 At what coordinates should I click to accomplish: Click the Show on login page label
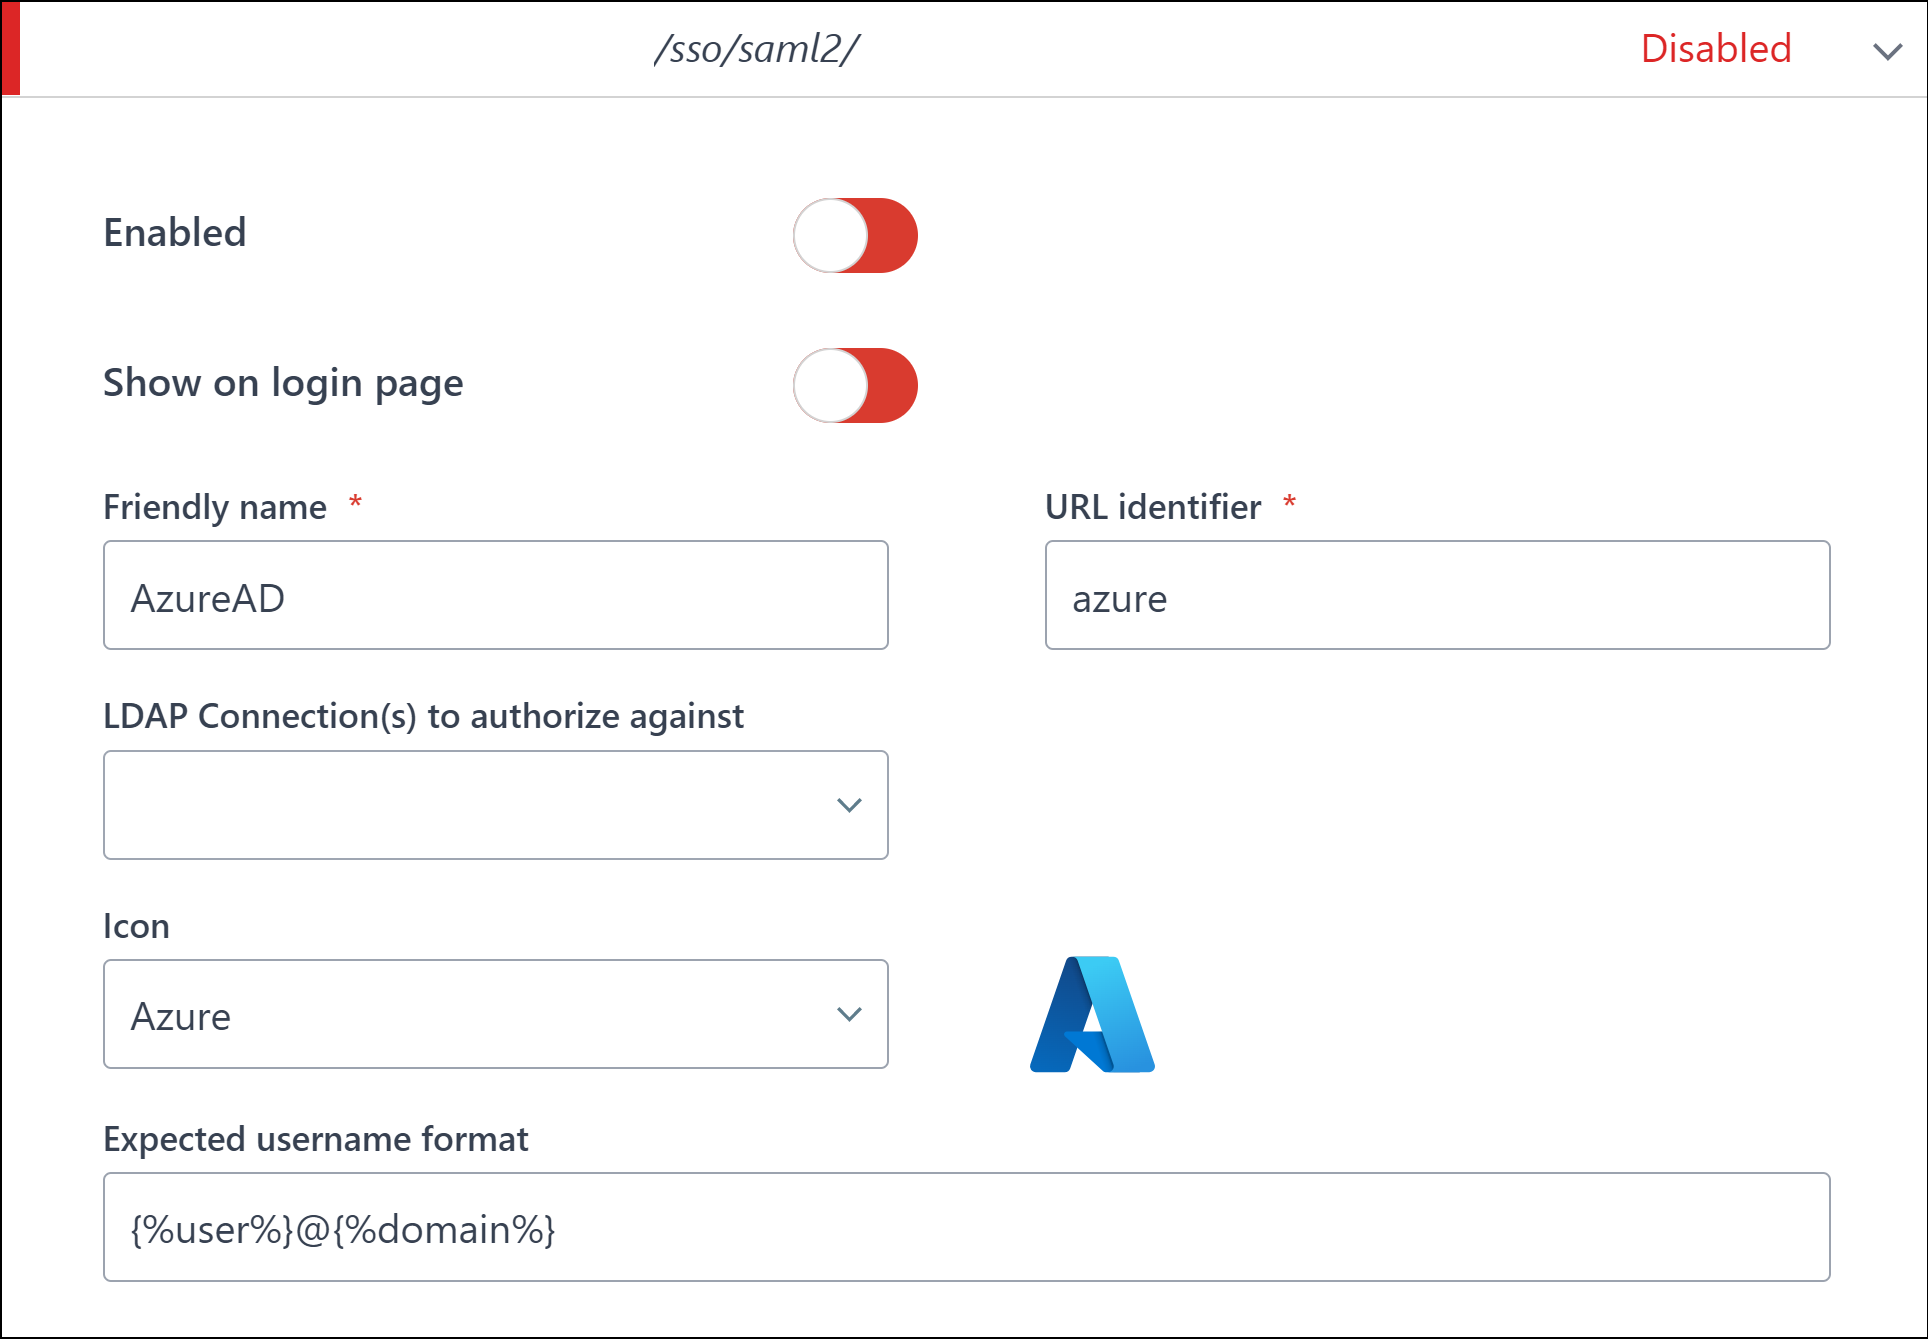(283, 383)
